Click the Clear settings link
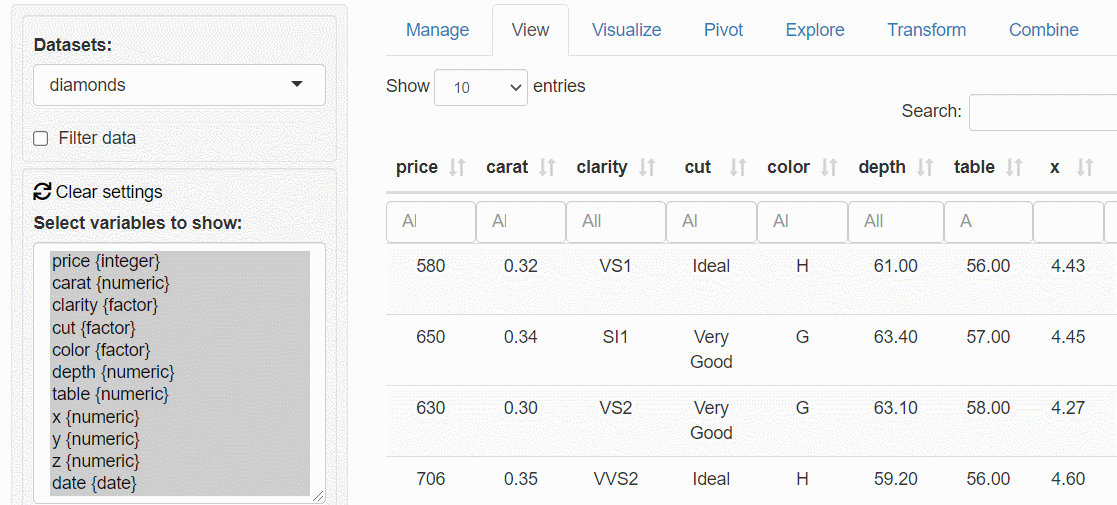The image size is (1117, 505). [108, 192]
